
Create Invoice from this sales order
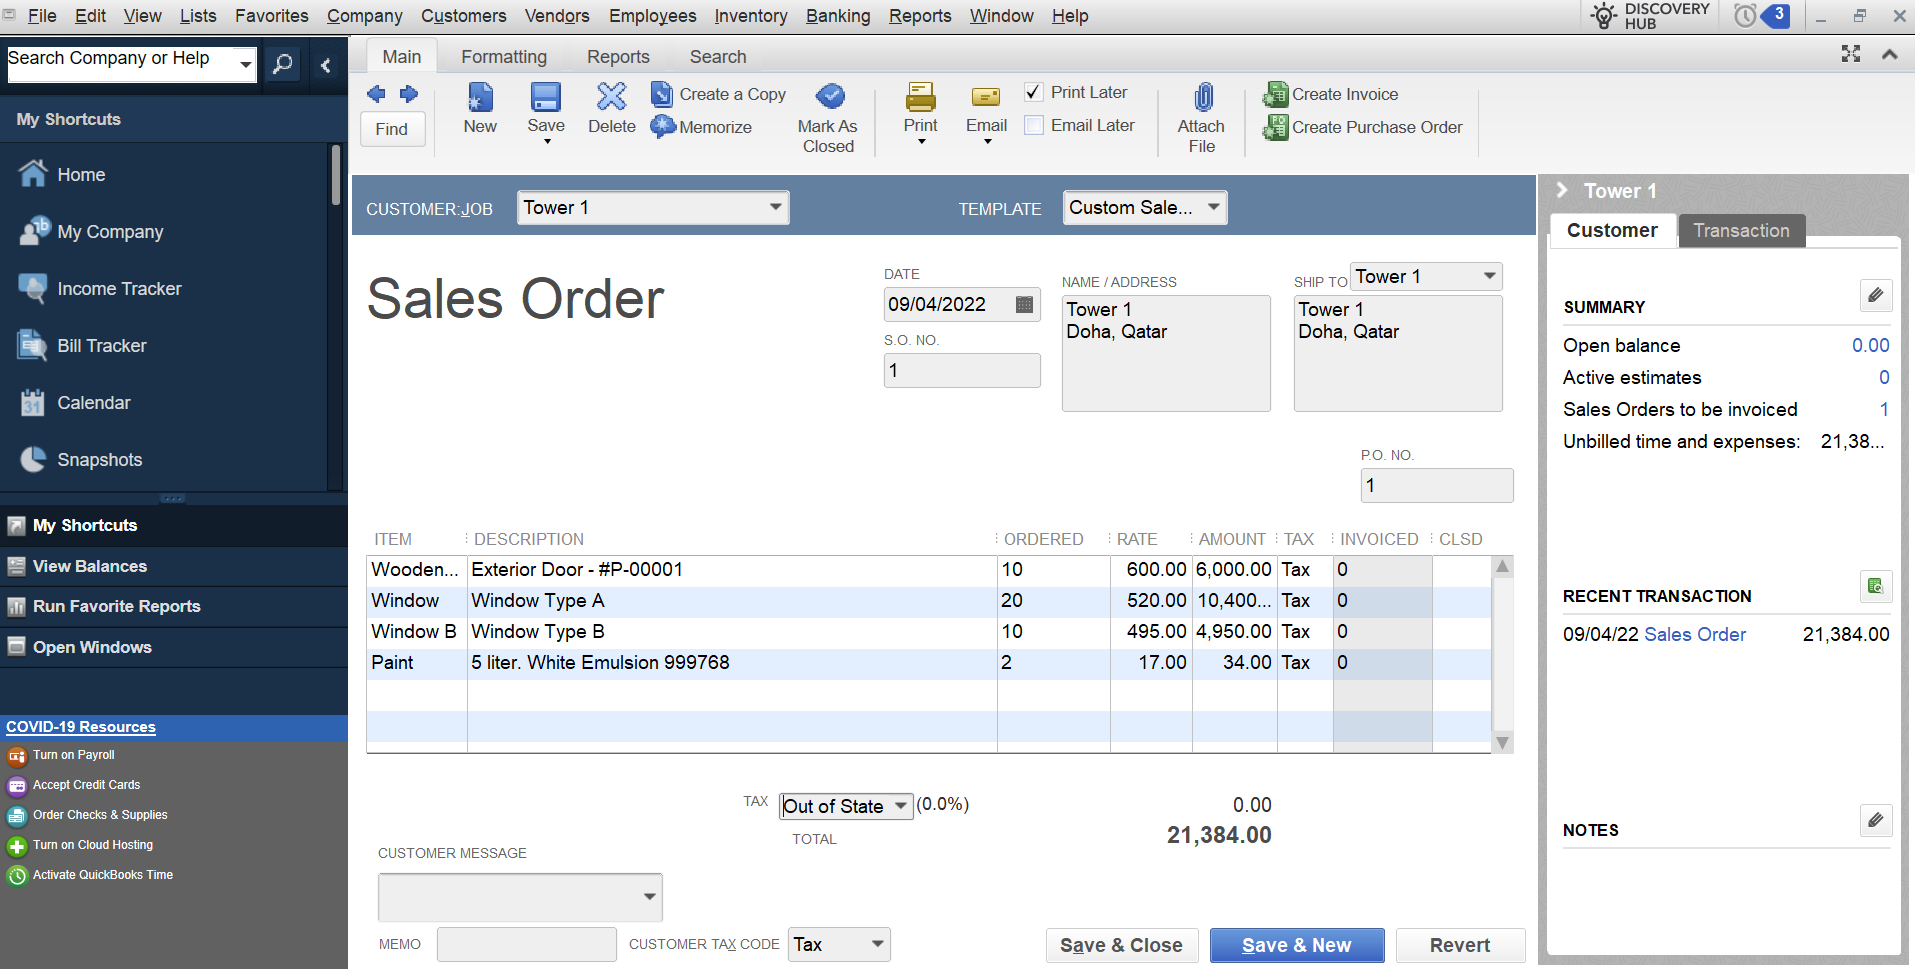(x=1331, y=94)
